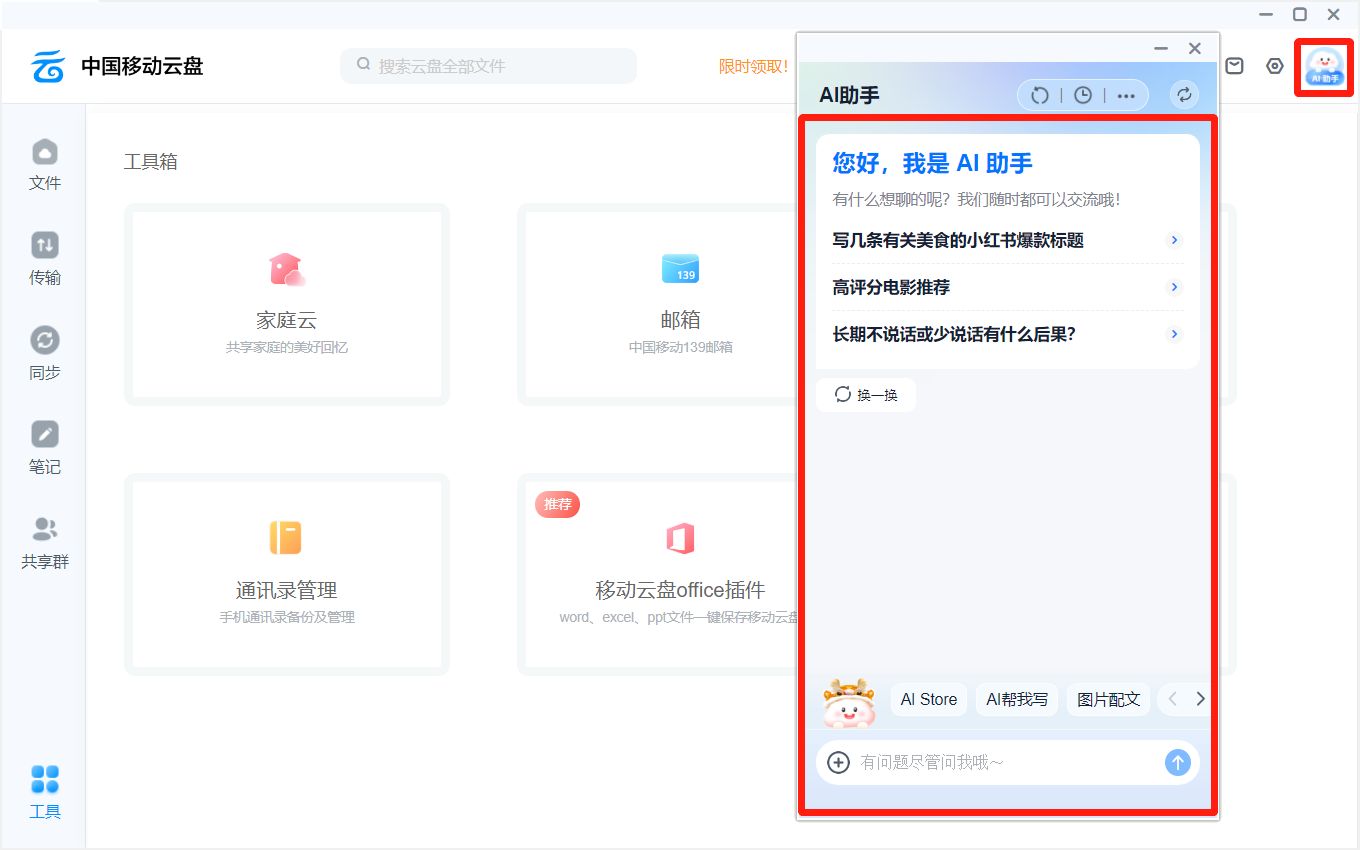Open the three-dot more options in AI助手

[x=1126, y=95]
